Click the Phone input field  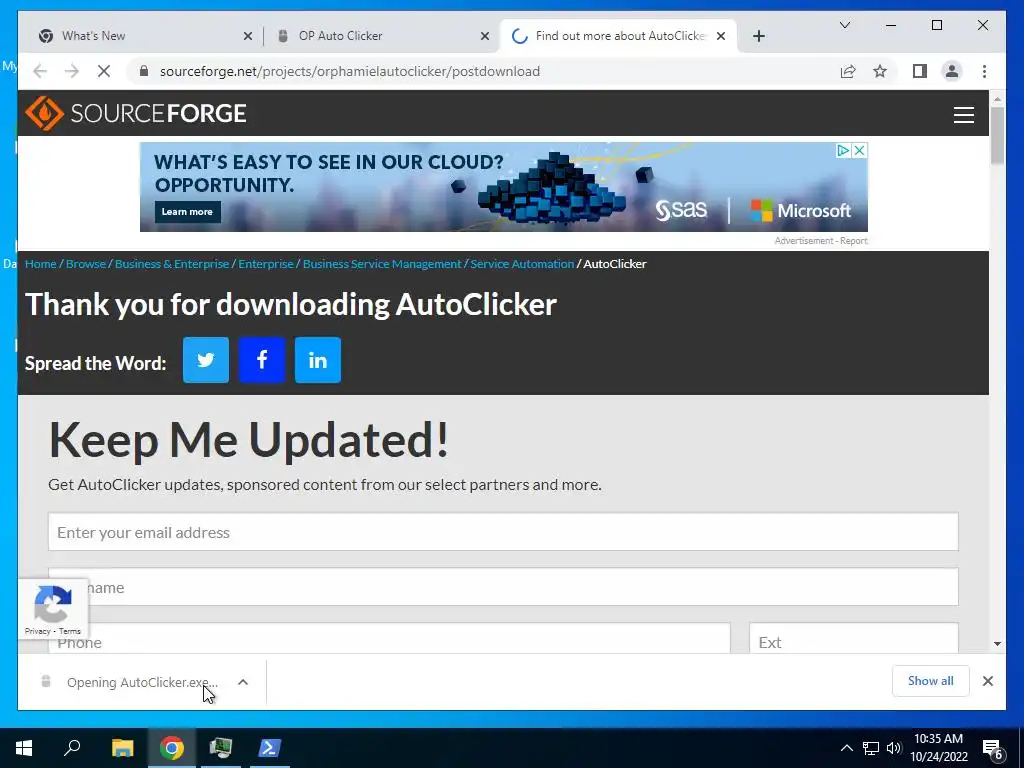coord(389,639)
